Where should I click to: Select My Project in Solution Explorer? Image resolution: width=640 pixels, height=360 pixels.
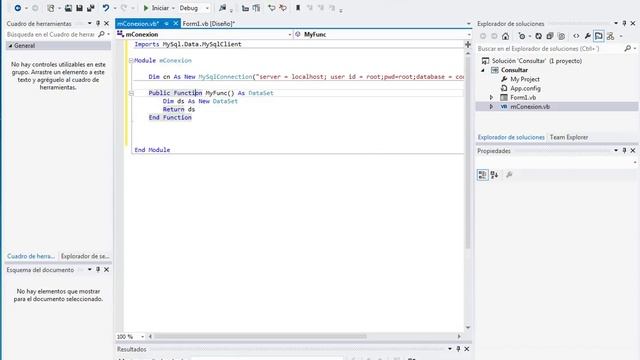click(x=524, y=79)
